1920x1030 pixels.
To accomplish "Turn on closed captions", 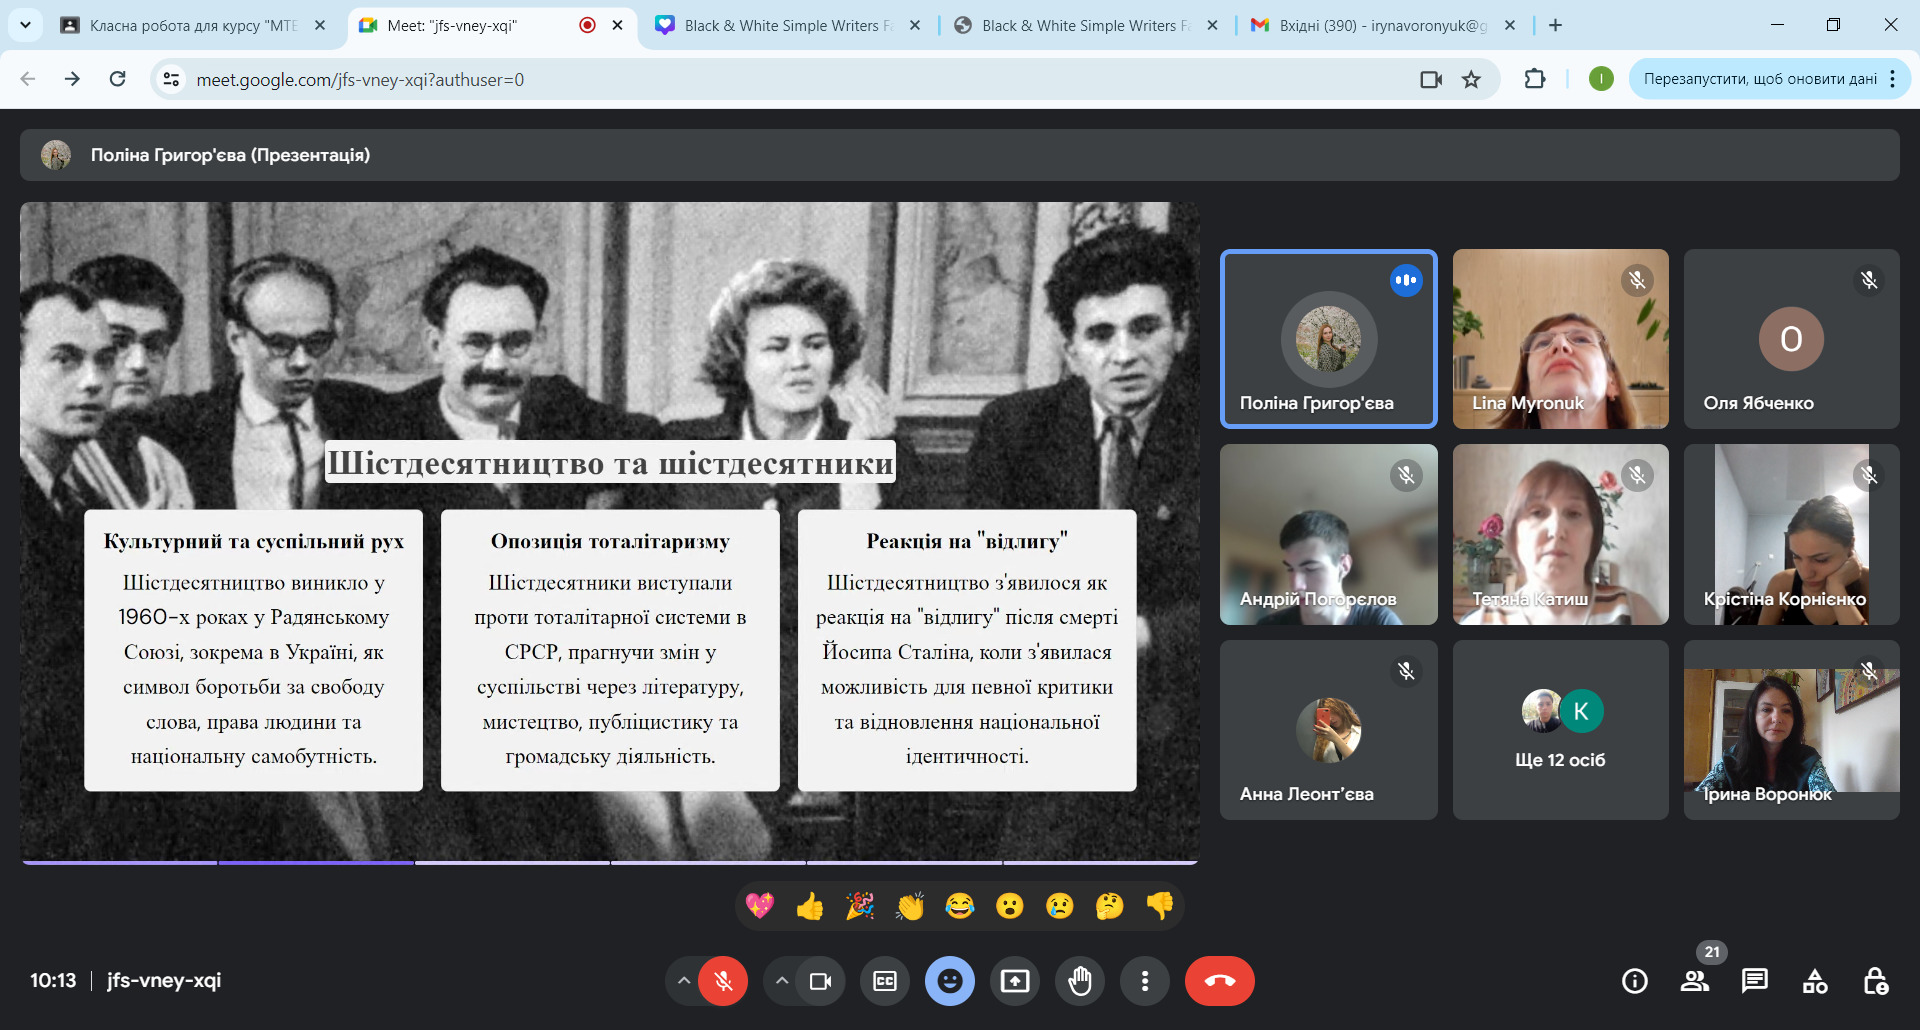I will coord(885,981).
